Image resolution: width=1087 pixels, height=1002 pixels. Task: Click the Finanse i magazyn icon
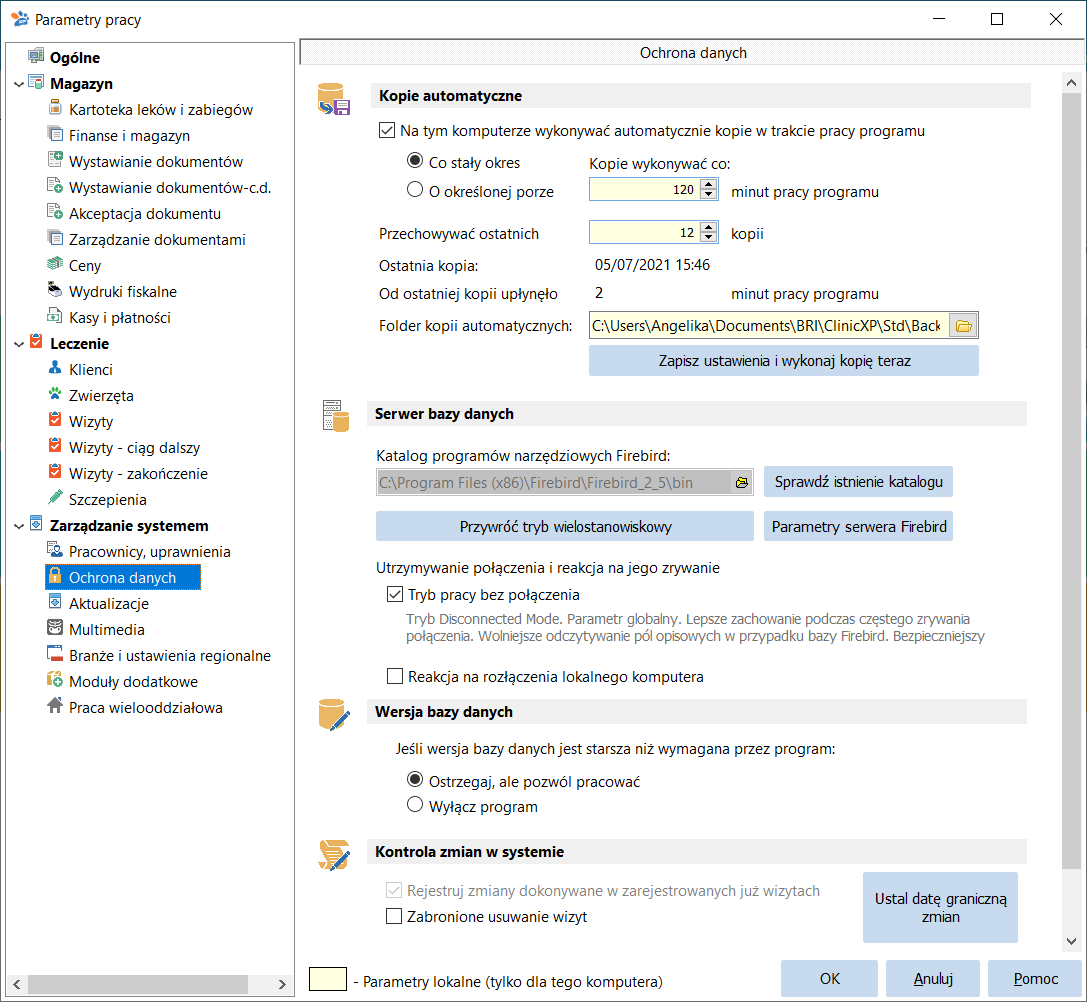click(x=55, y=134)
